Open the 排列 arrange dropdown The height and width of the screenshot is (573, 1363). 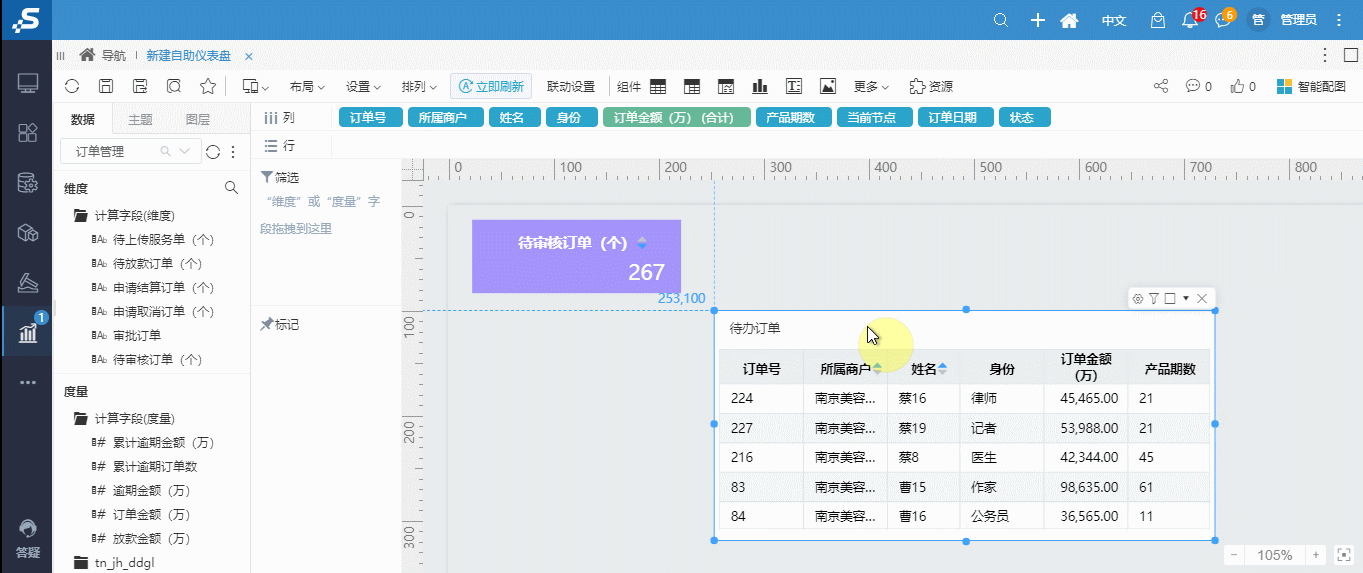419,86
